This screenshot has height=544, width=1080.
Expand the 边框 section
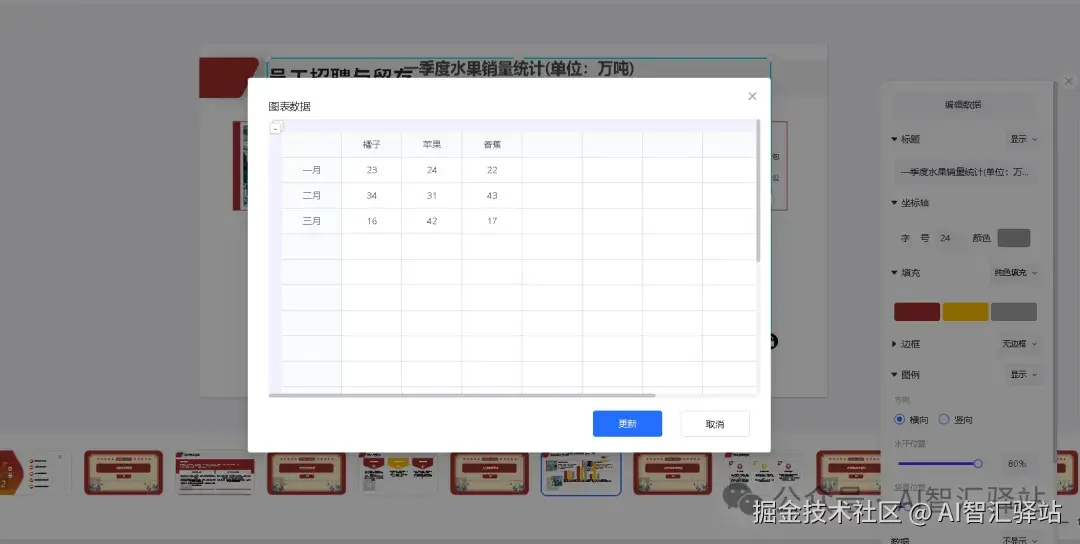pos(895,344)
